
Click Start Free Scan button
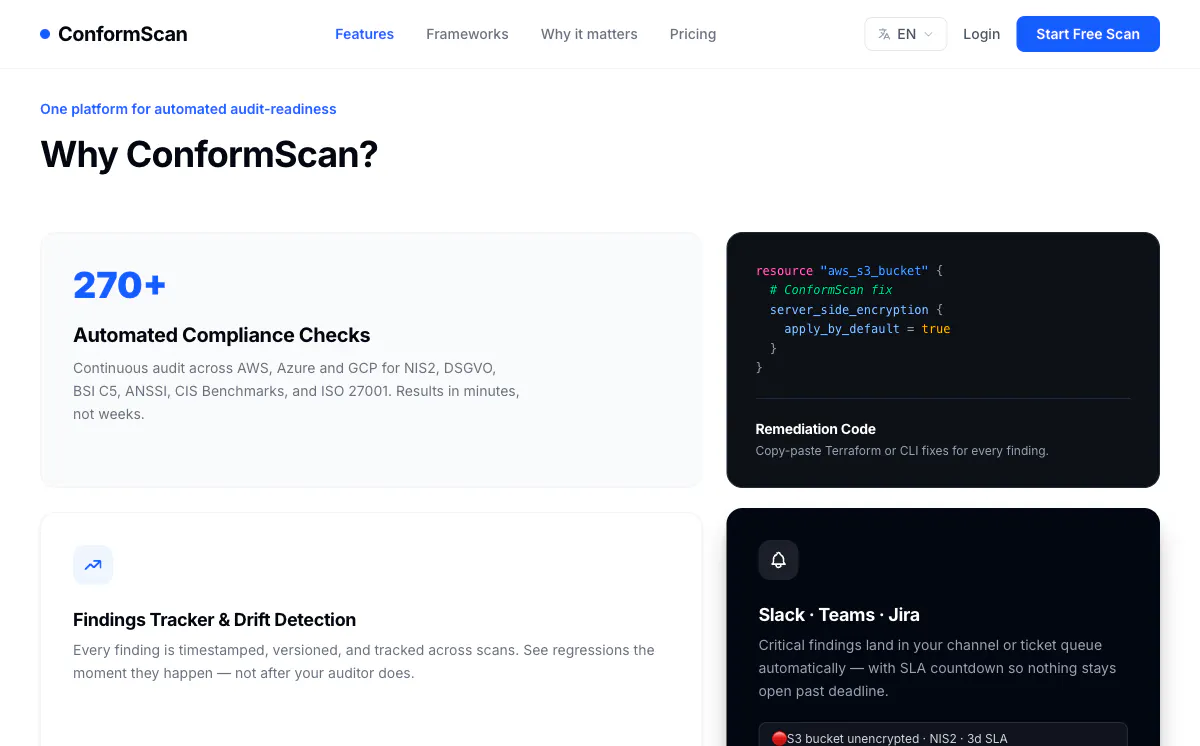(1088, 34)
